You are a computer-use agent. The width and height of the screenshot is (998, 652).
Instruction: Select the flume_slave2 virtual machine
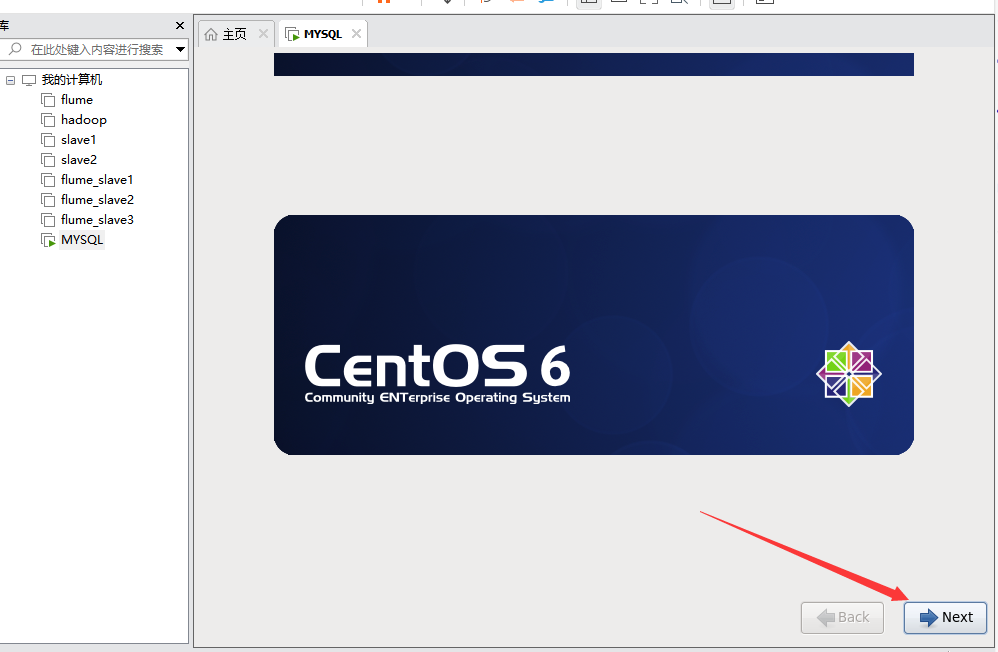click(97, 200)
